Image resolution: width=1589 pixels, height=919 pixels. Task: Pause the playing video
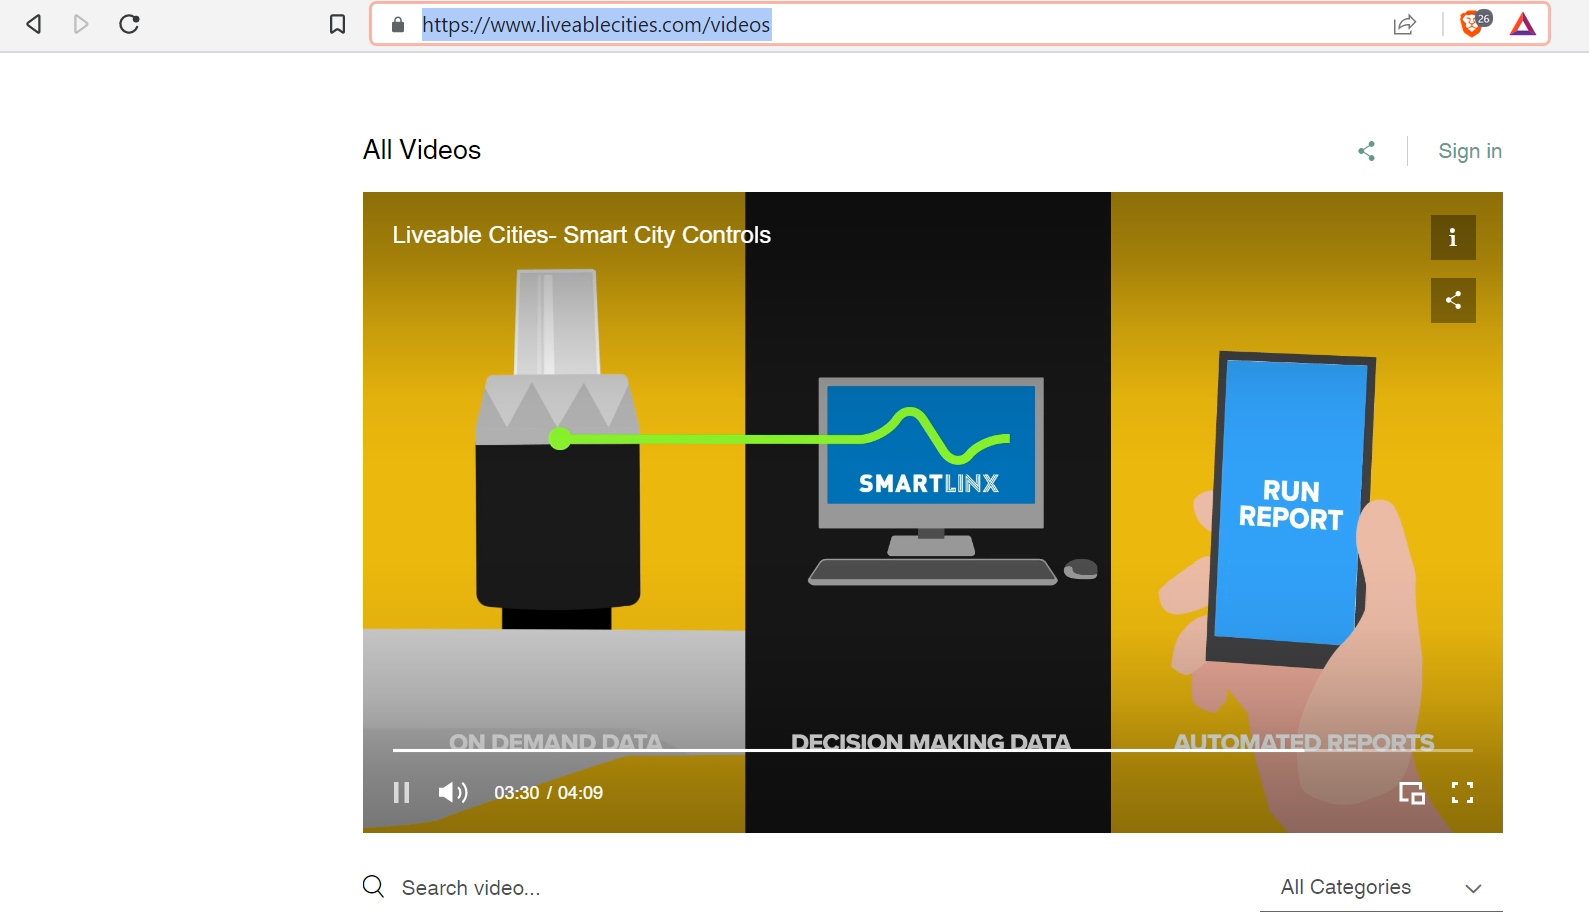pyautogui.click(x=402, y=793)
